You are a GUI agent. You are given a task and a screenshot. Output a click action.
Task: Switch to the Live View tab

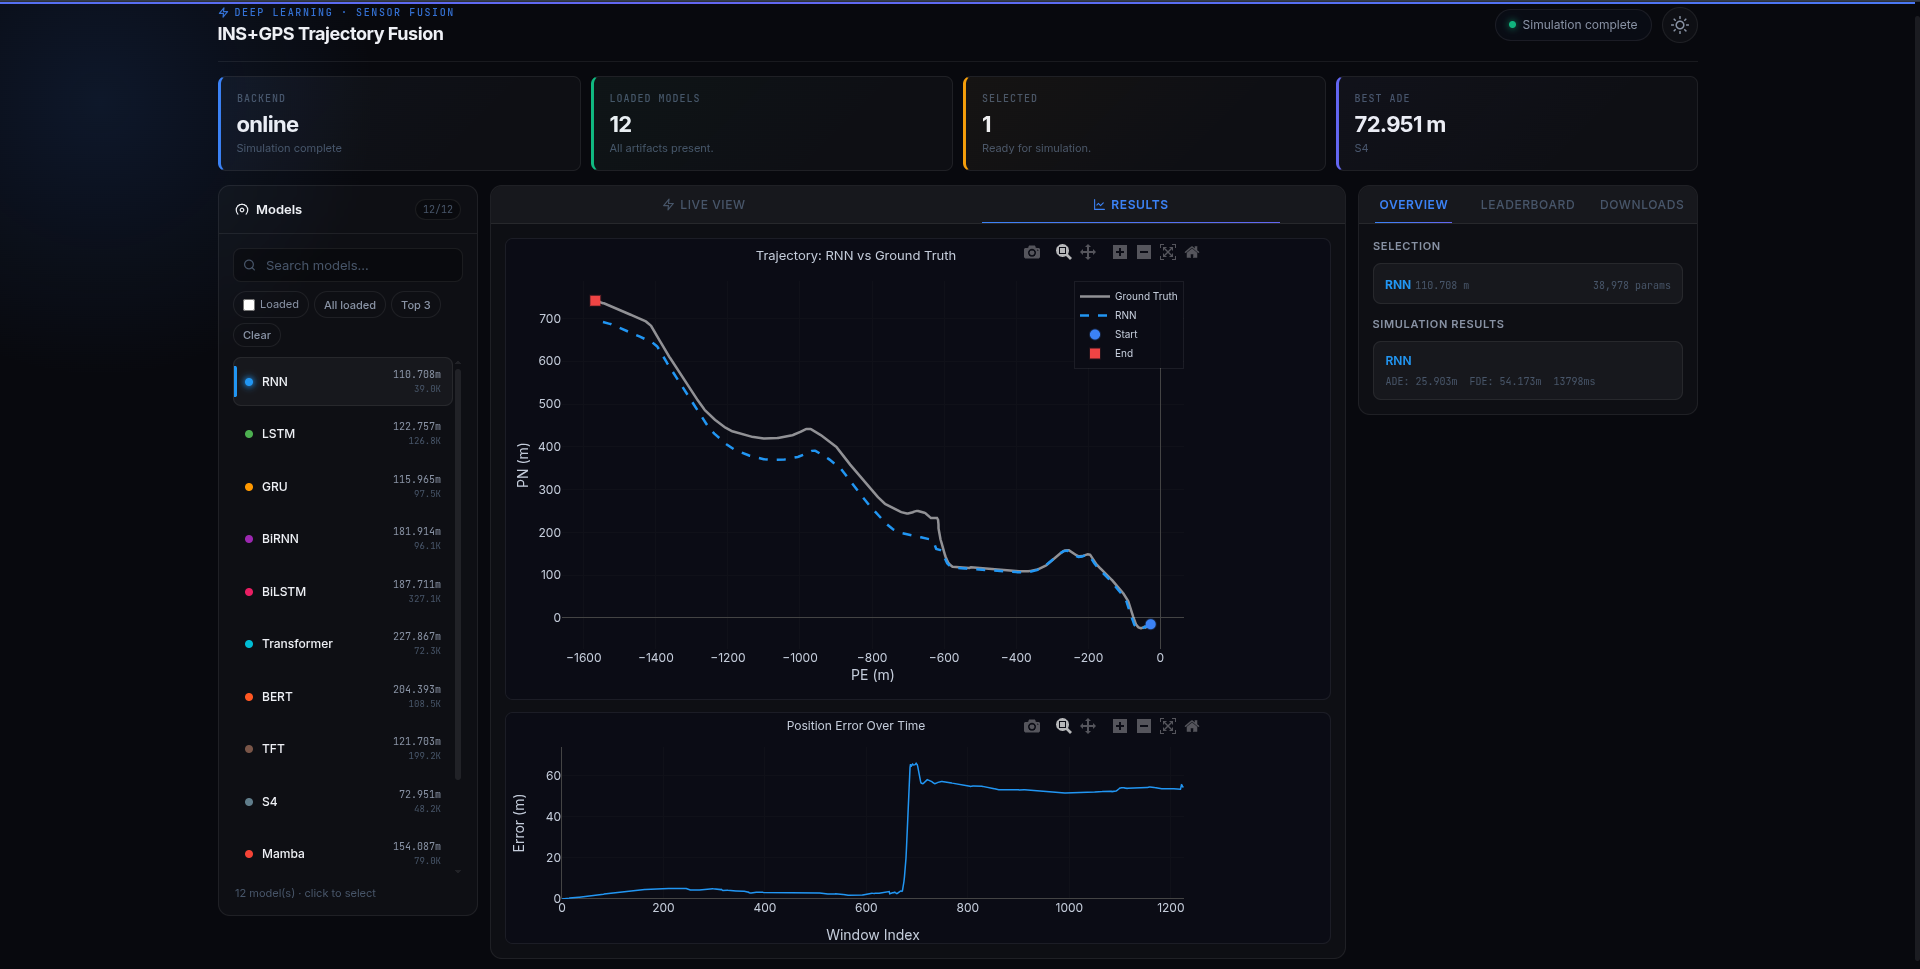click(704, 205)
